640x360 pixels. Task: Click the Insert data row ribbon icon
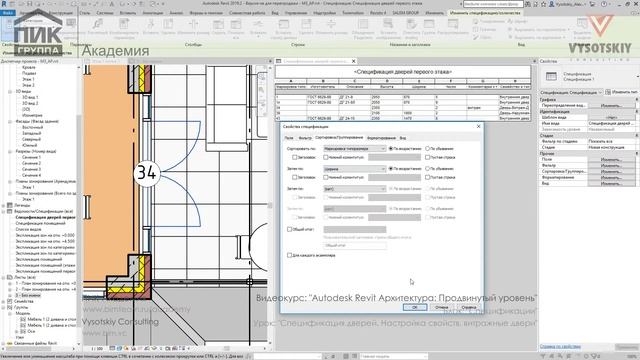[x=283, y=24]
